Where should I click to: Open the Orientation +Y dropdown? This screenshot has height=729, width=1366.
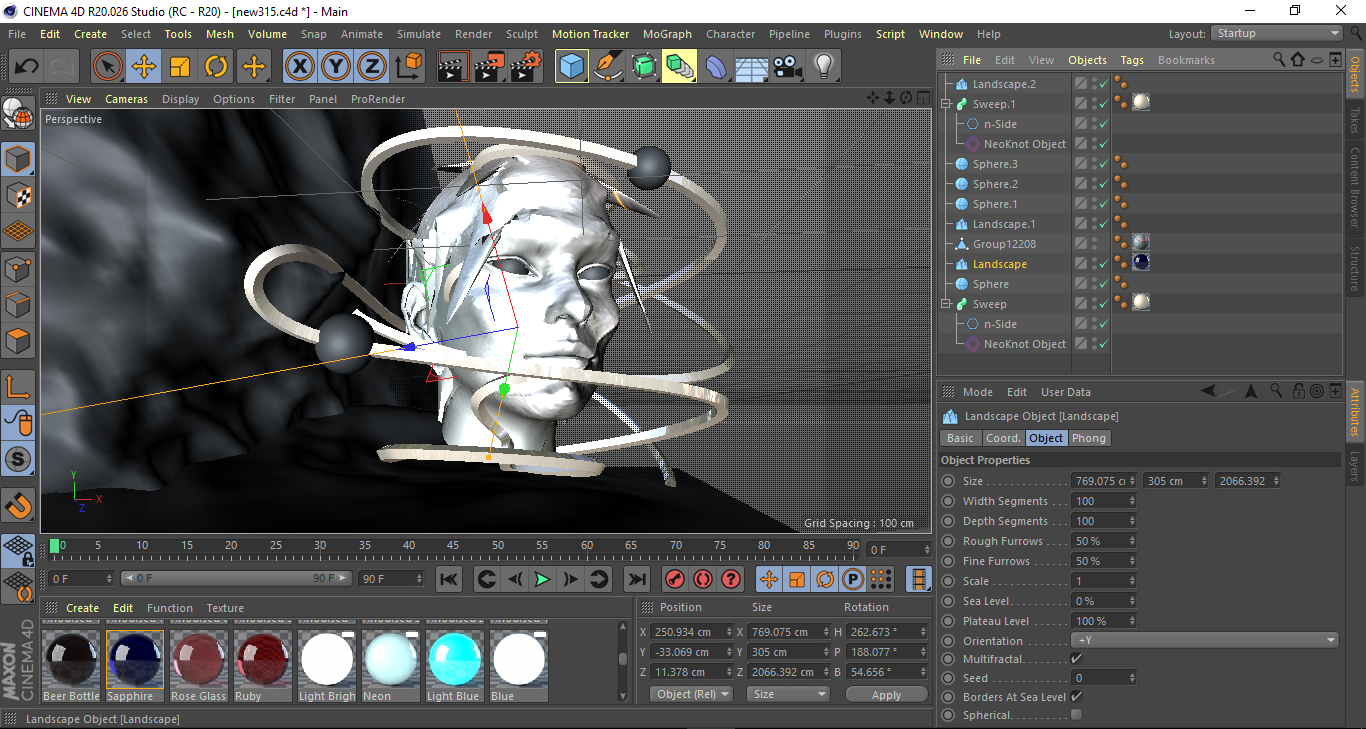coord(1205,640)
